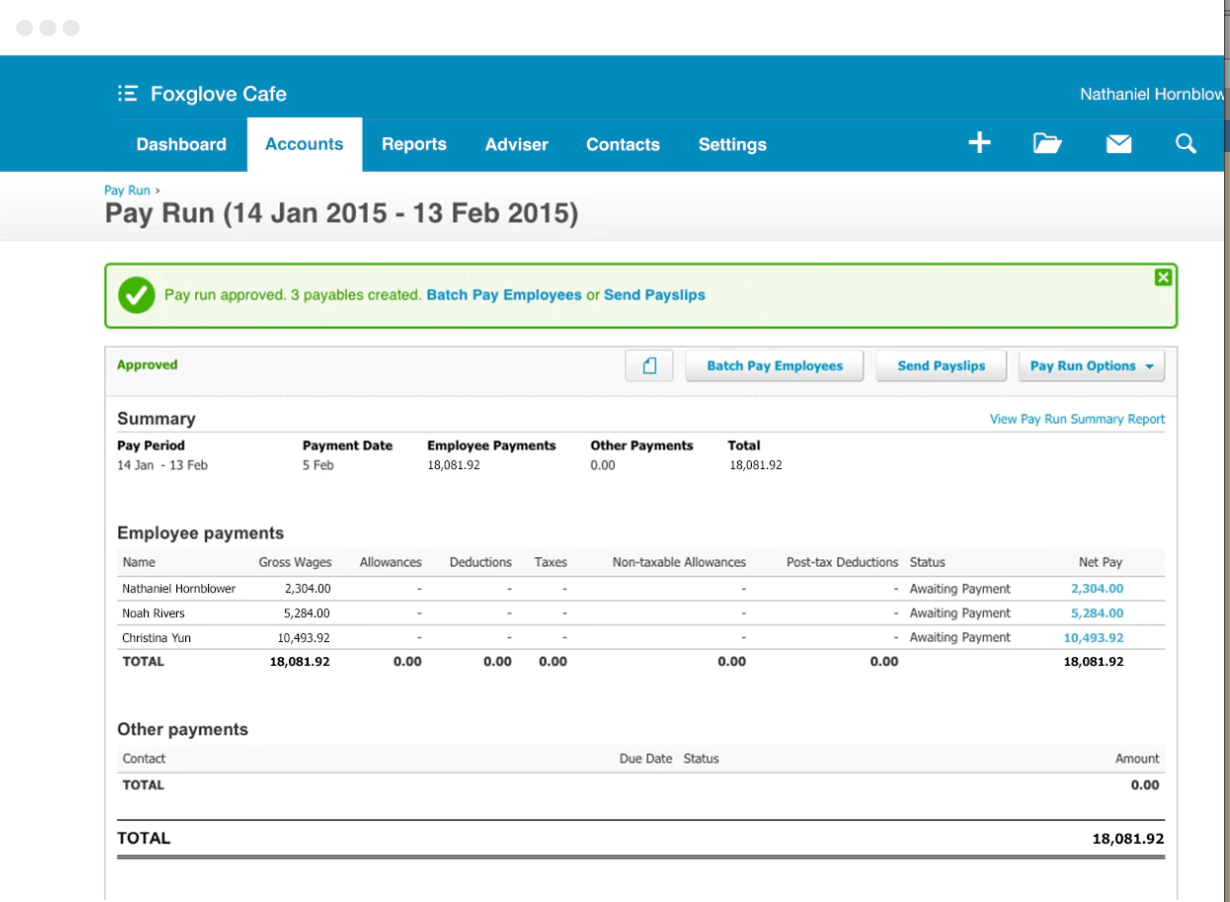The width and height of the screenshot is (1230, 902).
Task: Click Noah Rivers' net pay 5,284.00
Action: pyautogui.click(x=1097, y=614)
